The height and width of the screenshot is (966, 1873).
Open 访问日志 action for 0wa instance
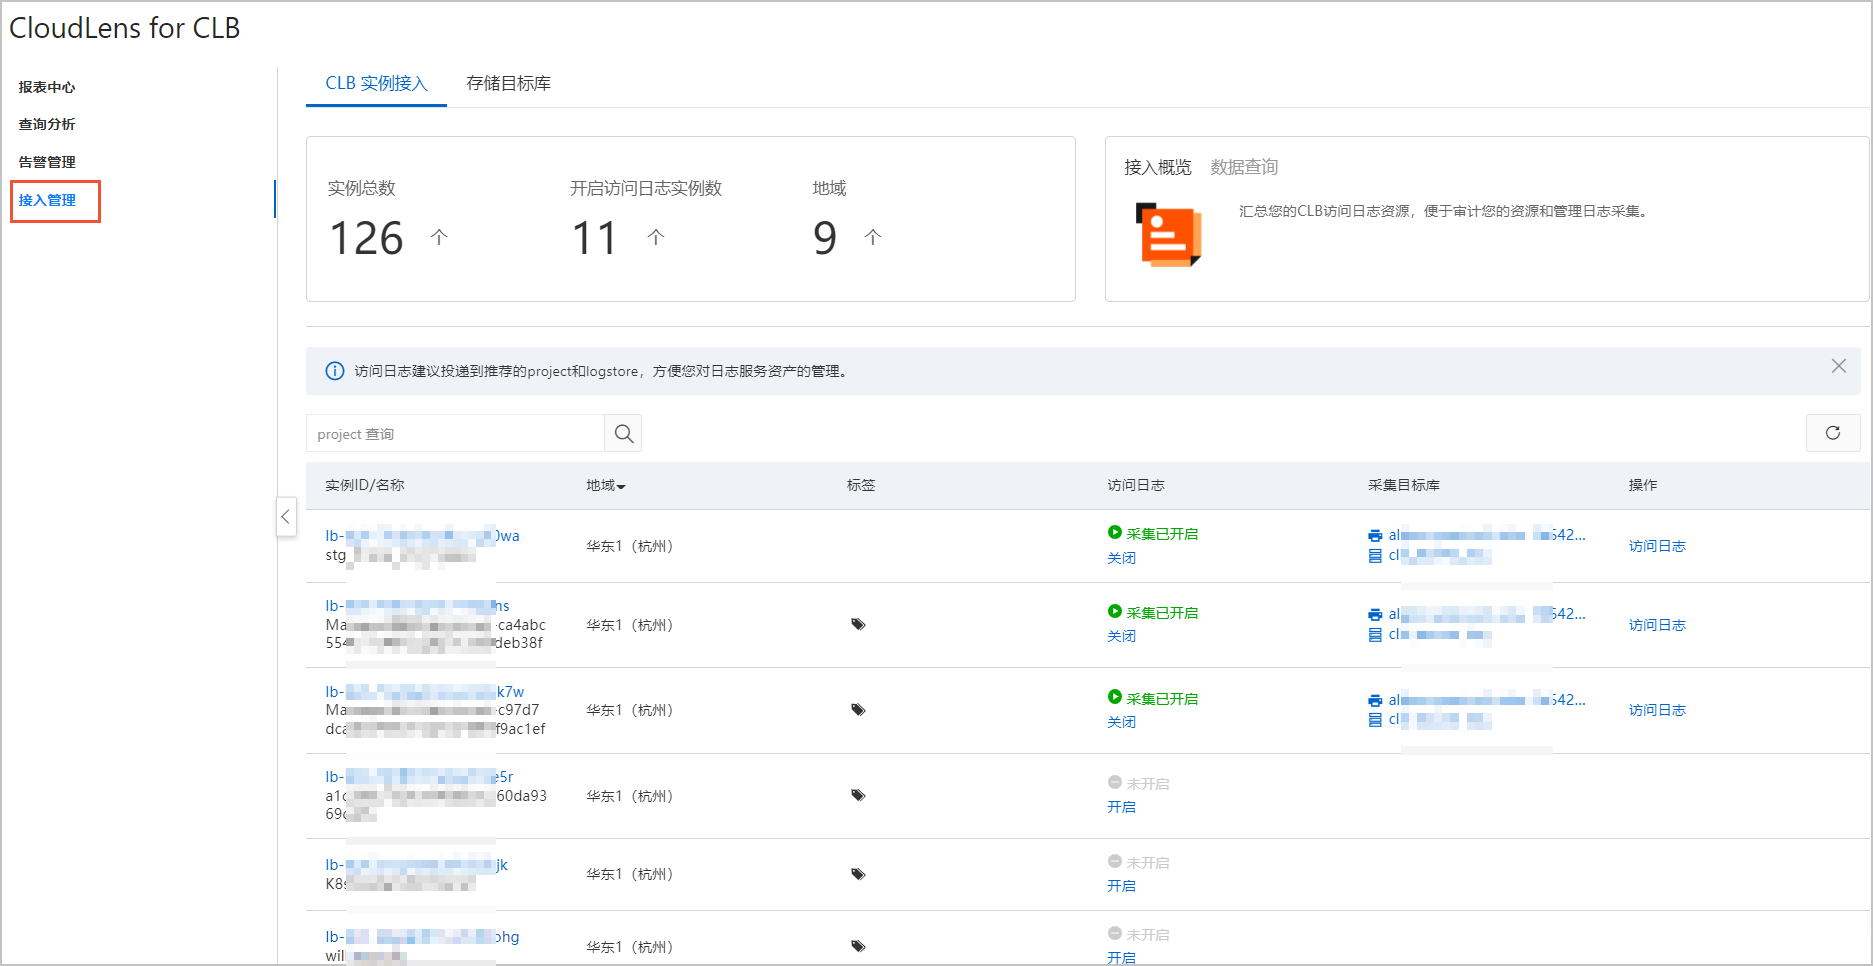click(x=1657, y=546)
